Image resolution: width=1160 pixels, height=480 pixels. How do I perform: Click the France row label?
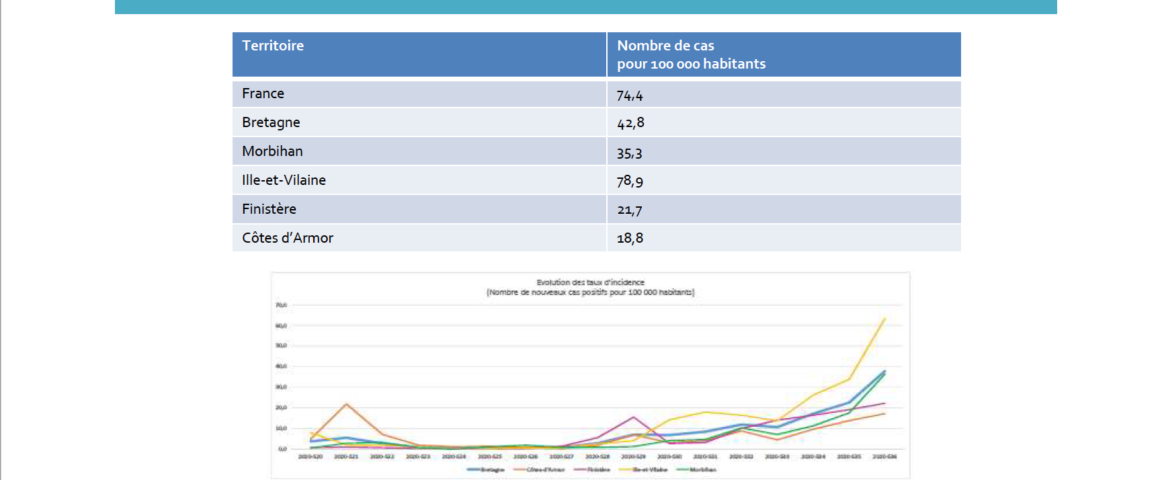tap(263, 94)
